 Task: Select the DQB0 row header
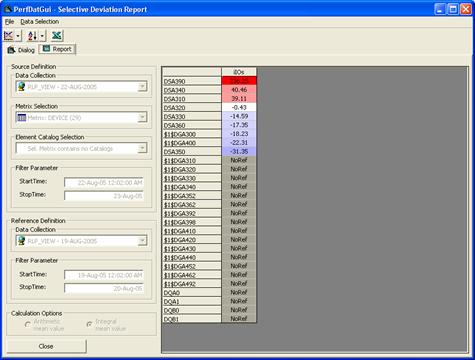192,310
